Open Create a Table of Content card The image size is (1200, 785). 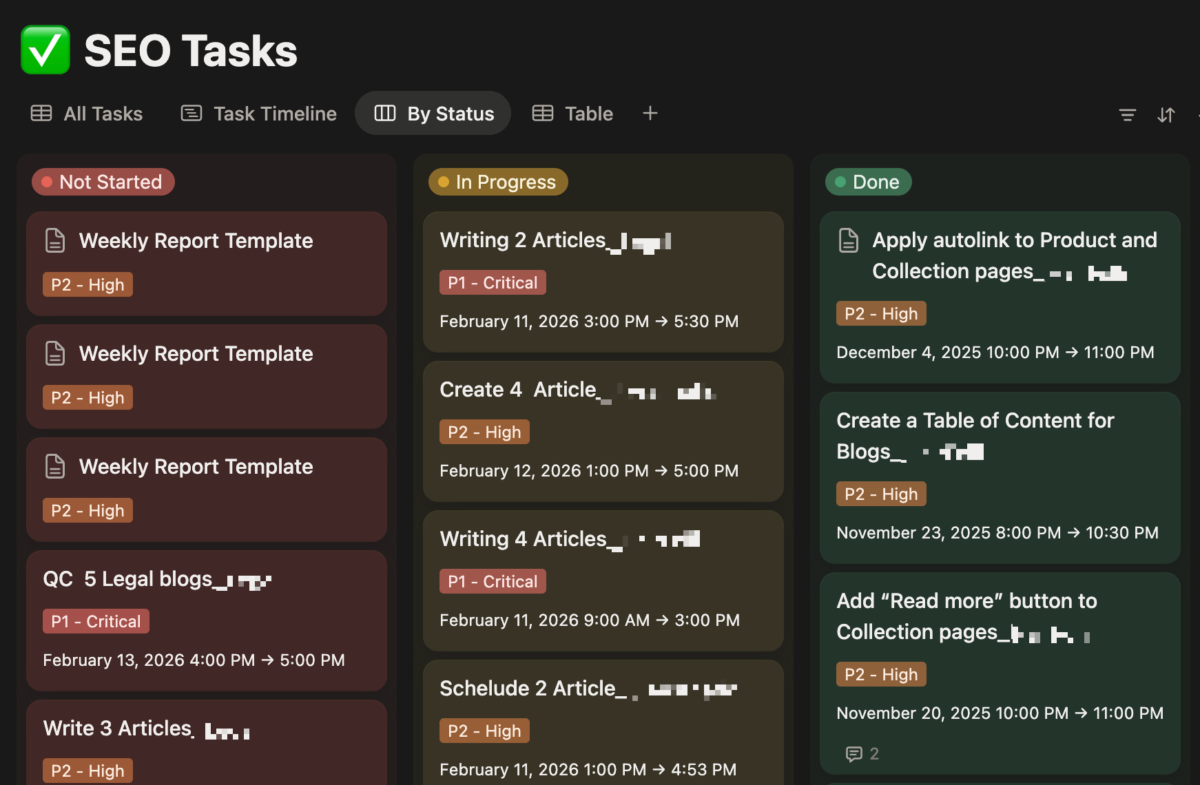click(975, 421)
